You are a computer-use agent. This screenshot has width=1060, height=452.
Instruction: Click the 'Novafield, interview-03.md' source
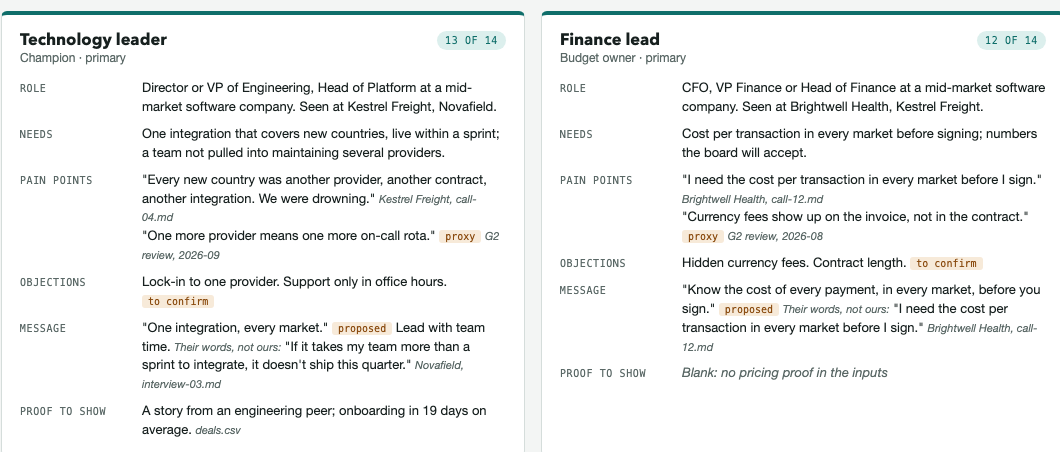coord(303,375)
